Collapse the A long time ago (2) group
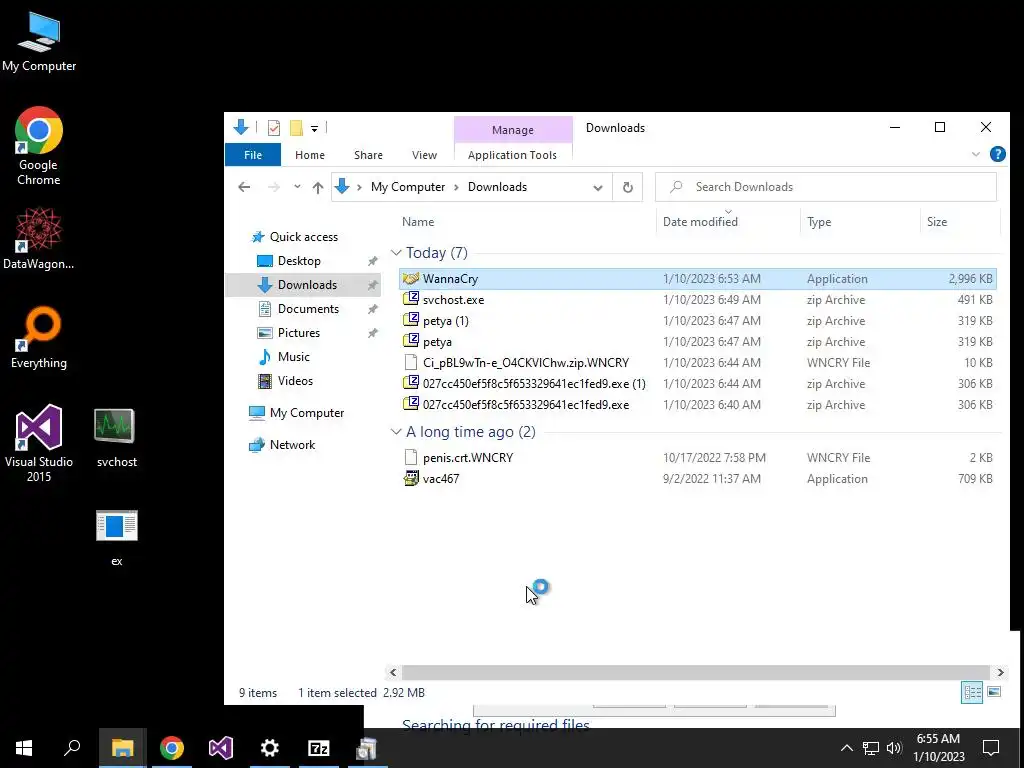 (x=396, y=432)
